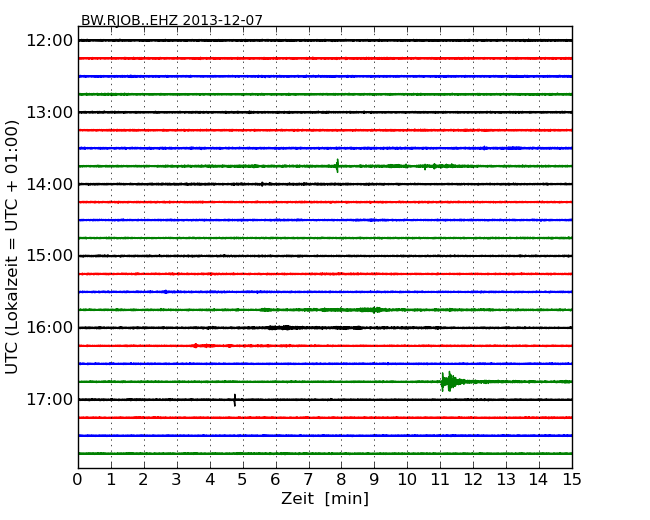
Task: Click the x-axis tick label 1
Action: point(111,480)
